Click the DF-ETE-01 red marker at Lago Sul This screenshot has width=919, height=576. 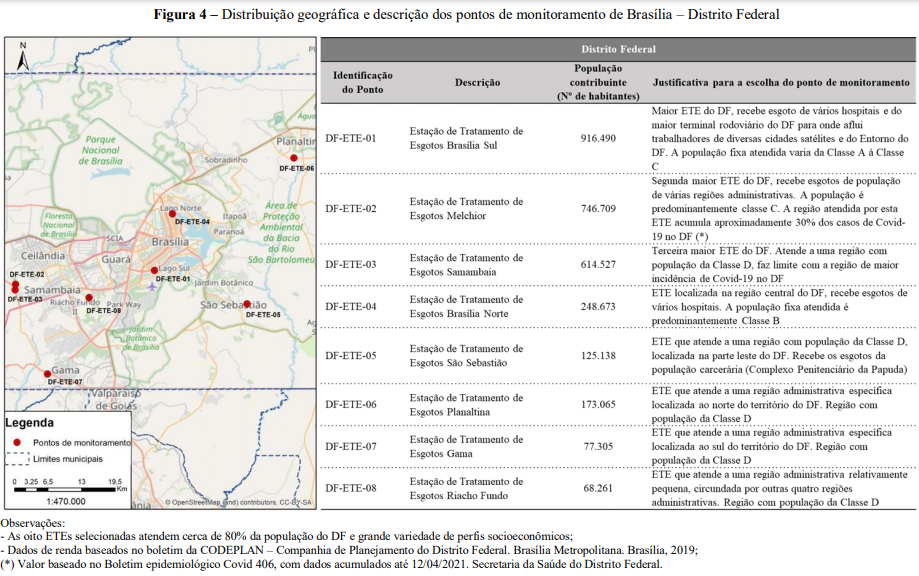tap(154, 271)
